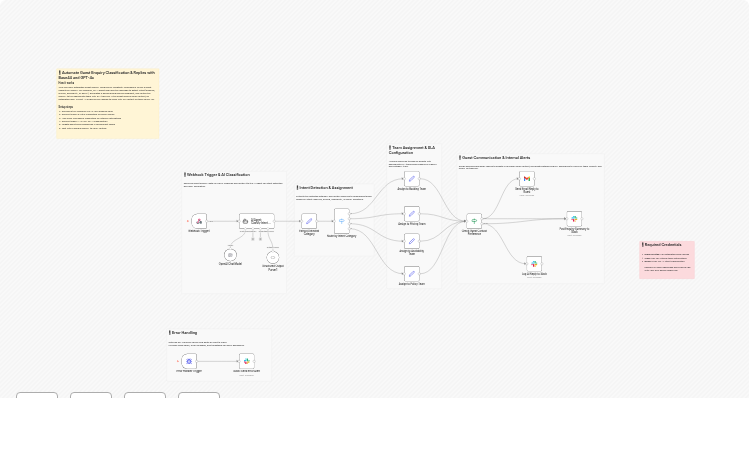Select the Webhook Trigger node
The image size is (749, 450).
coord(199,221)
